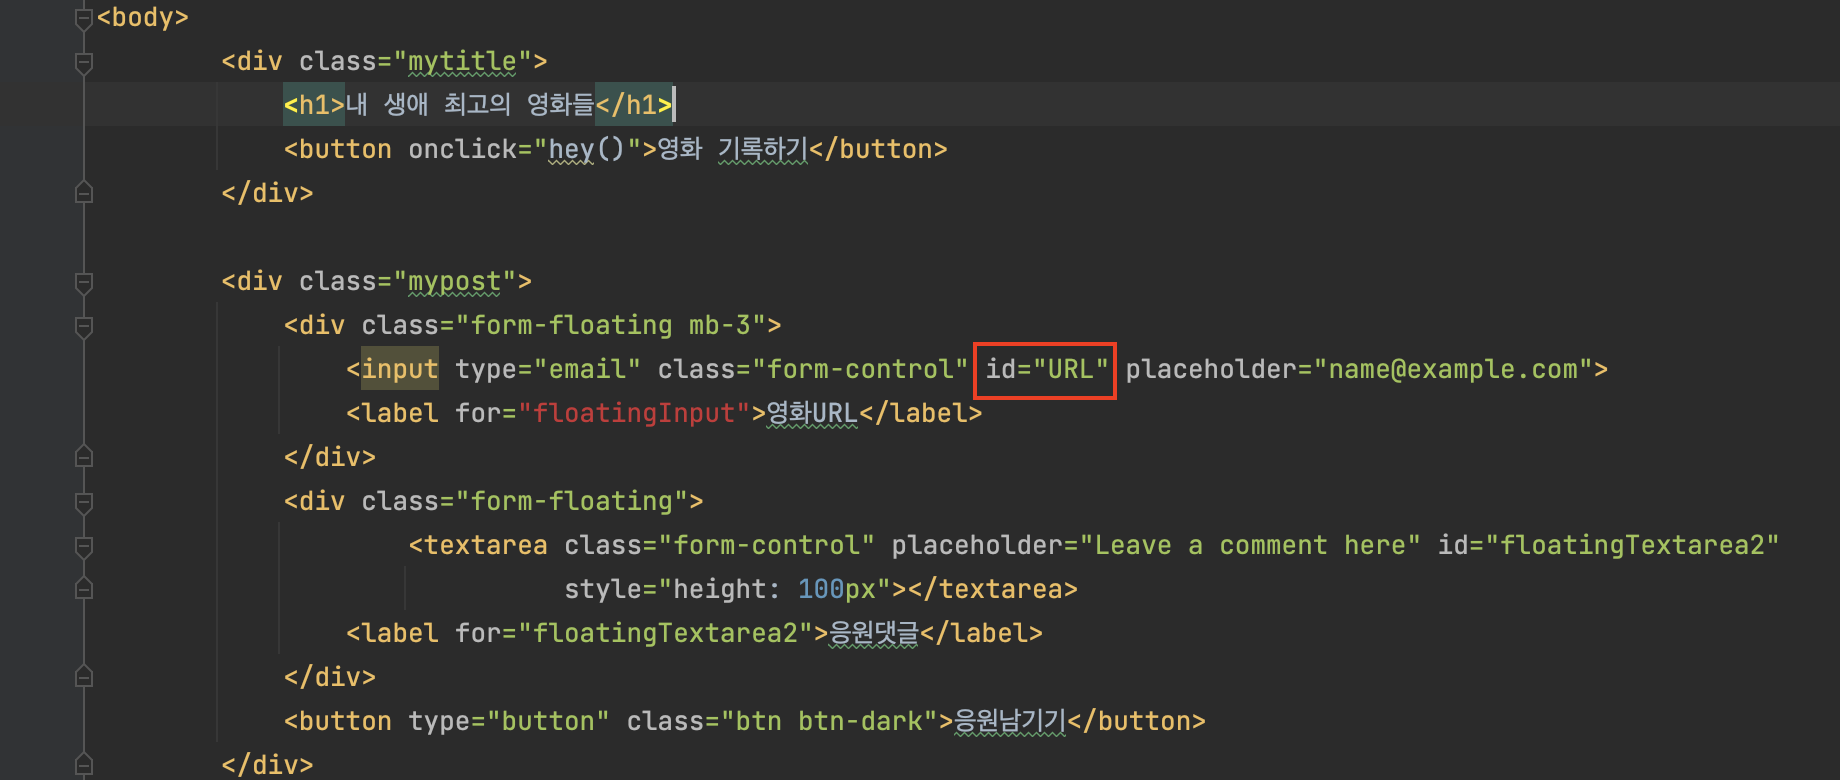Collapse the textarea tag fold marker
Viewport: 1840px width, 780px height.
(x=84, y=546)
